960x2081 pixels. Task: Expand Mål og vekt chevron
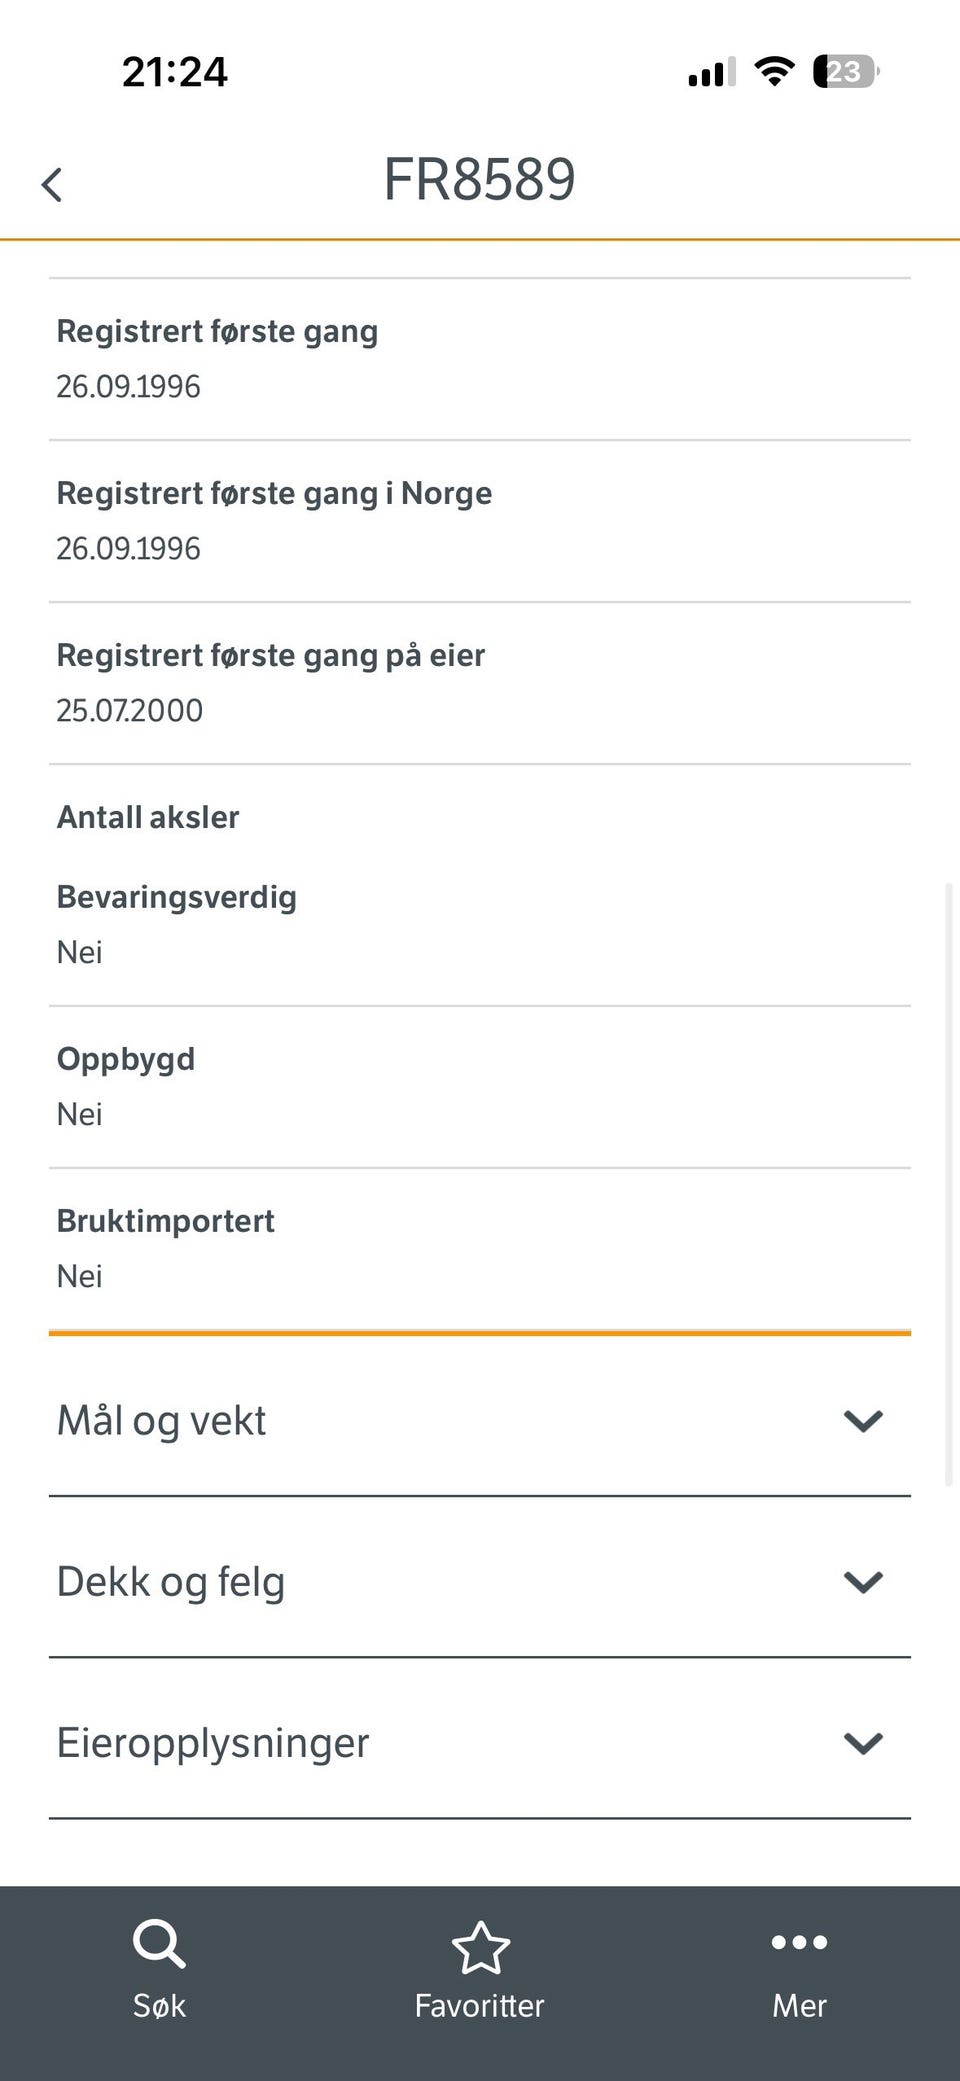tap(862, 1420)
